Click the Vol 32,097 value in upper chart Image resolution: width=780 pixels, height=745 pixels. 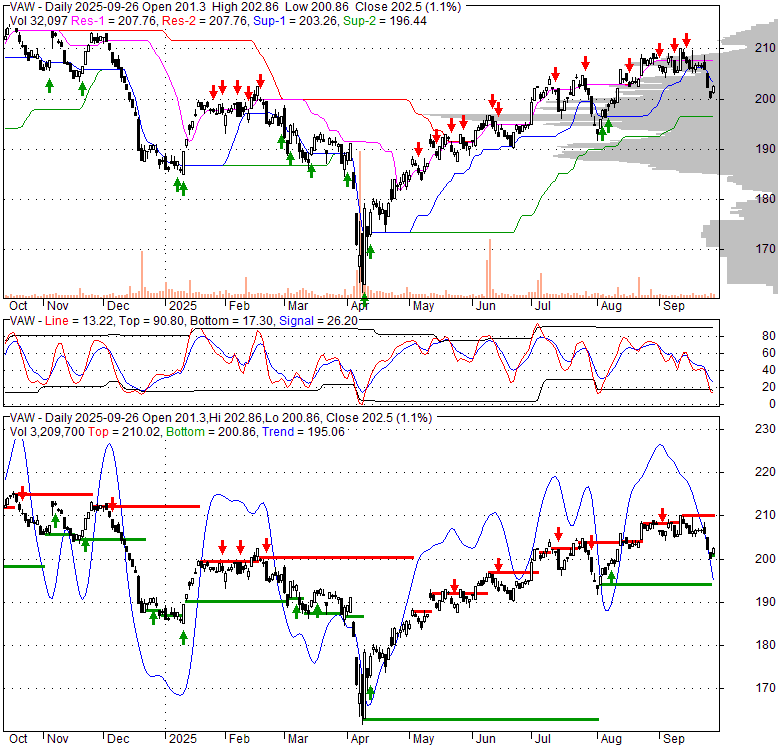[x=38, y=21]
